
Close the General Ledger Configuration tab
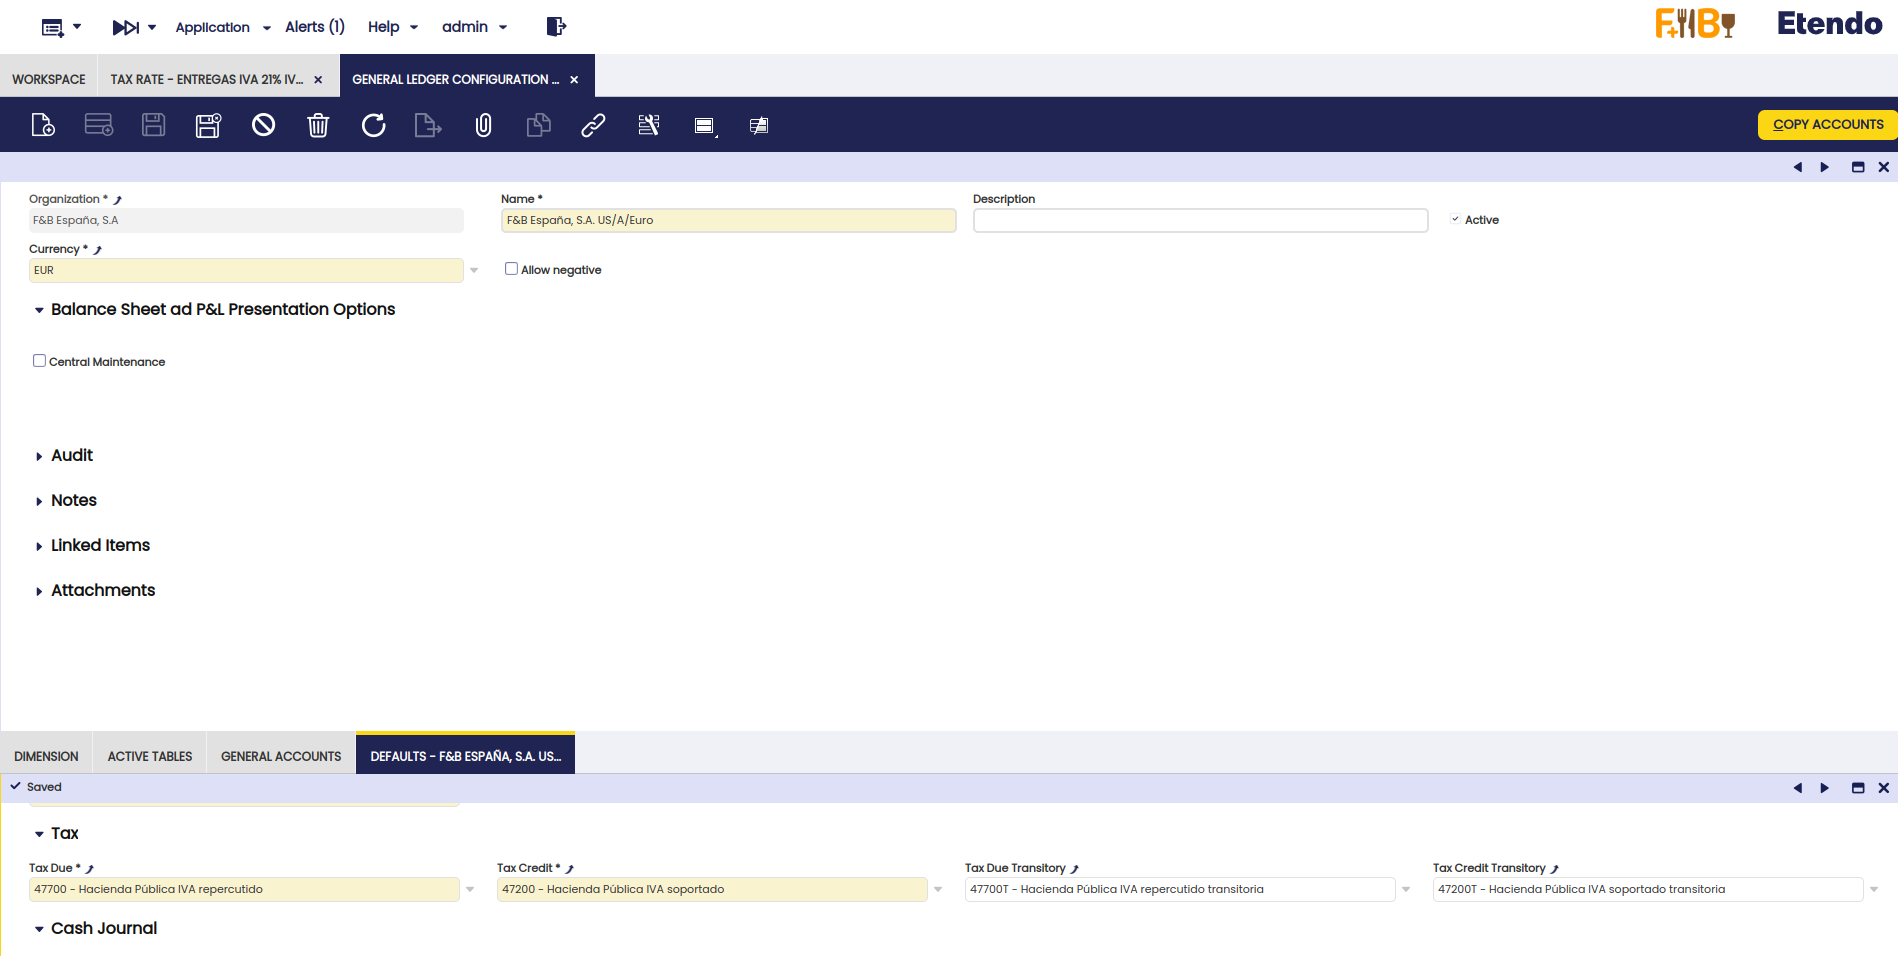574,80
